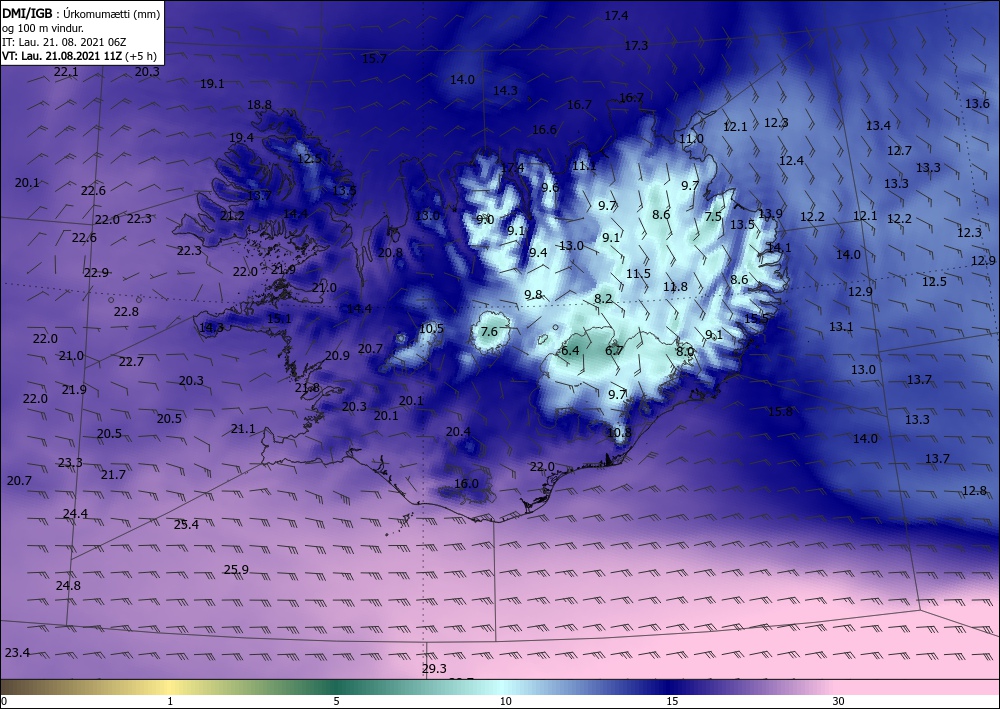Click the 9.6 value label
Viewport: 1000px width, 709px height.
click(x=550, y=187)
